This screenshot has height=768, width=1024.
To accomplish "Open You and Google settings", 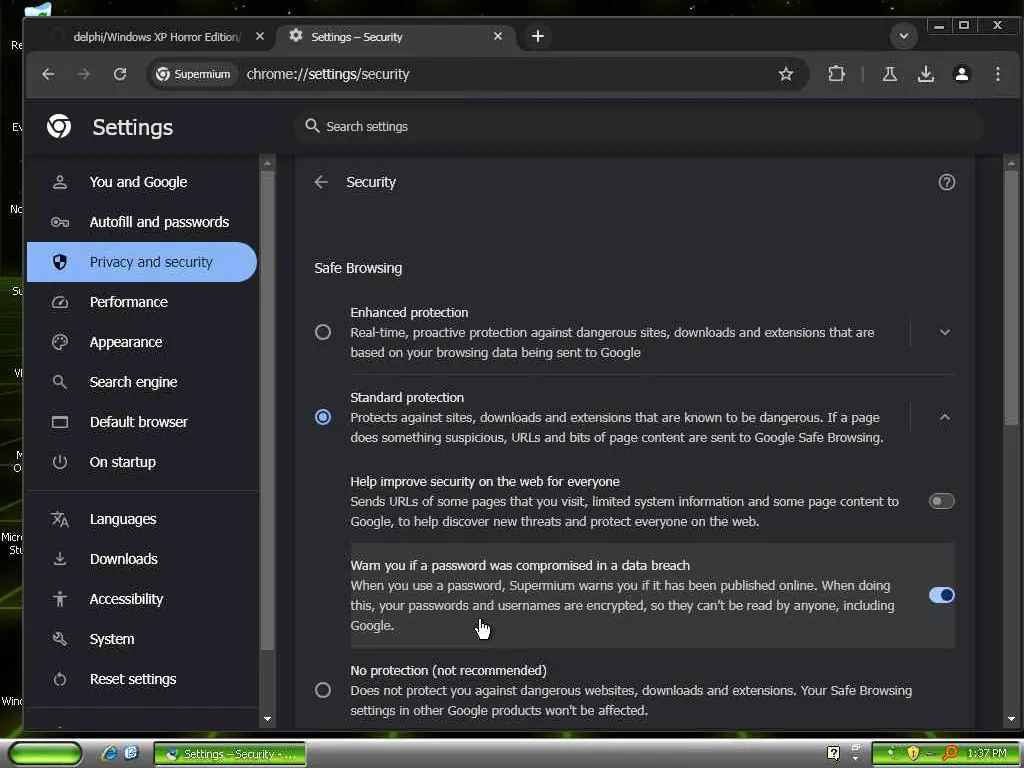I will coord(142,182).
